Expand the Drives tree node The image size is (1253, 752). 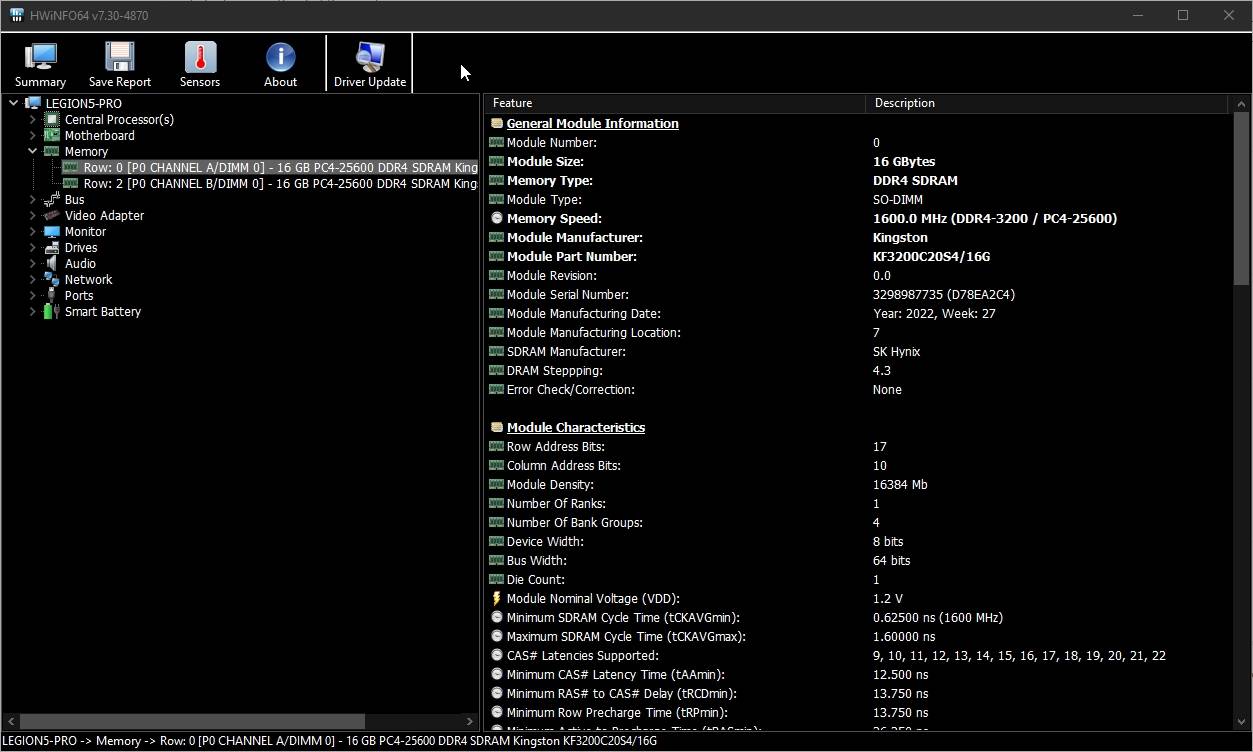click(x=32, y=248)
